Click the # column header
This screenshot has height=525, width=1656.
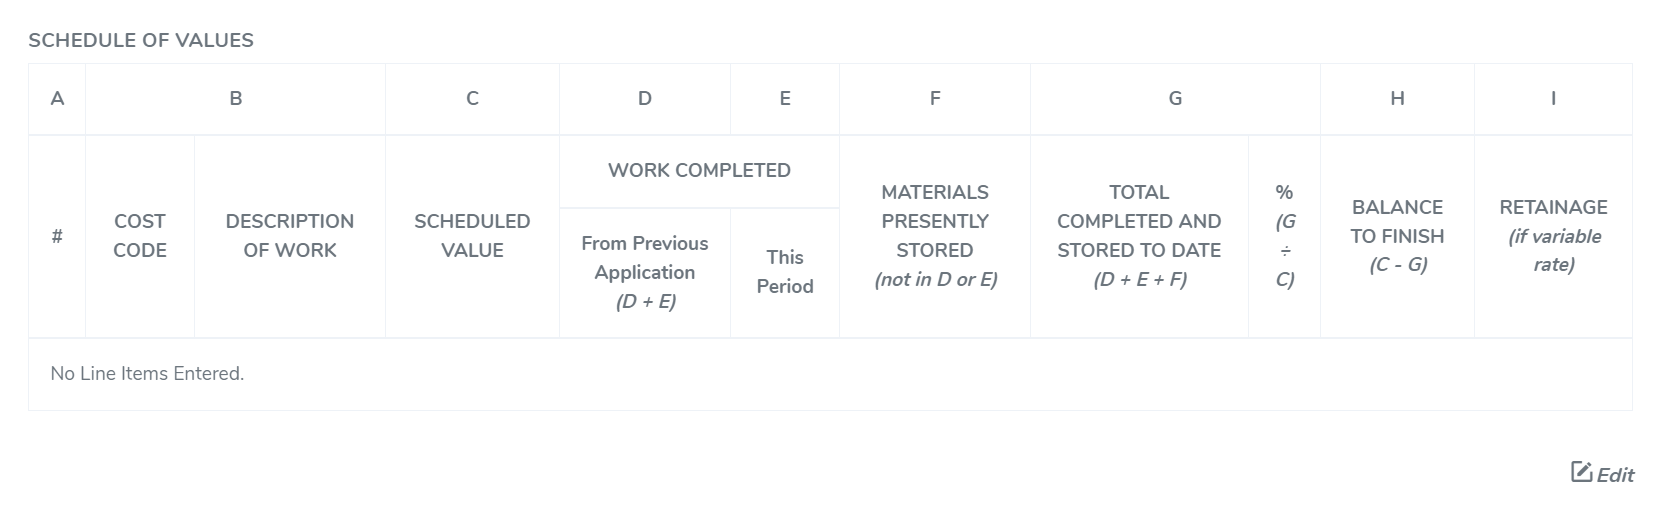pyautogui.click(x=57, y=236)
